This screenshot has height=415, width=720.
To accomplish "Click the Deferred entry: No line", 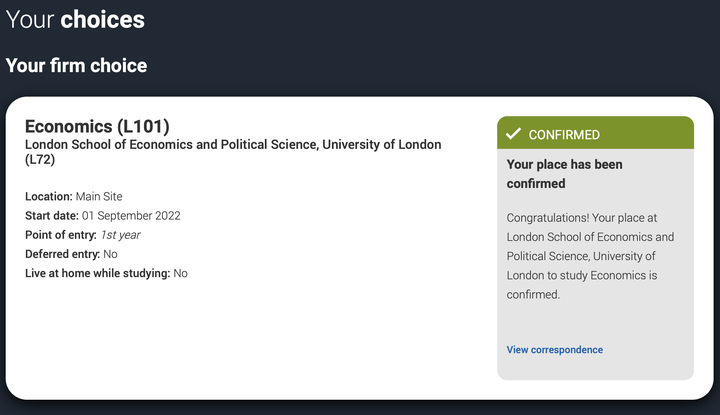I will tap(71, 254).
